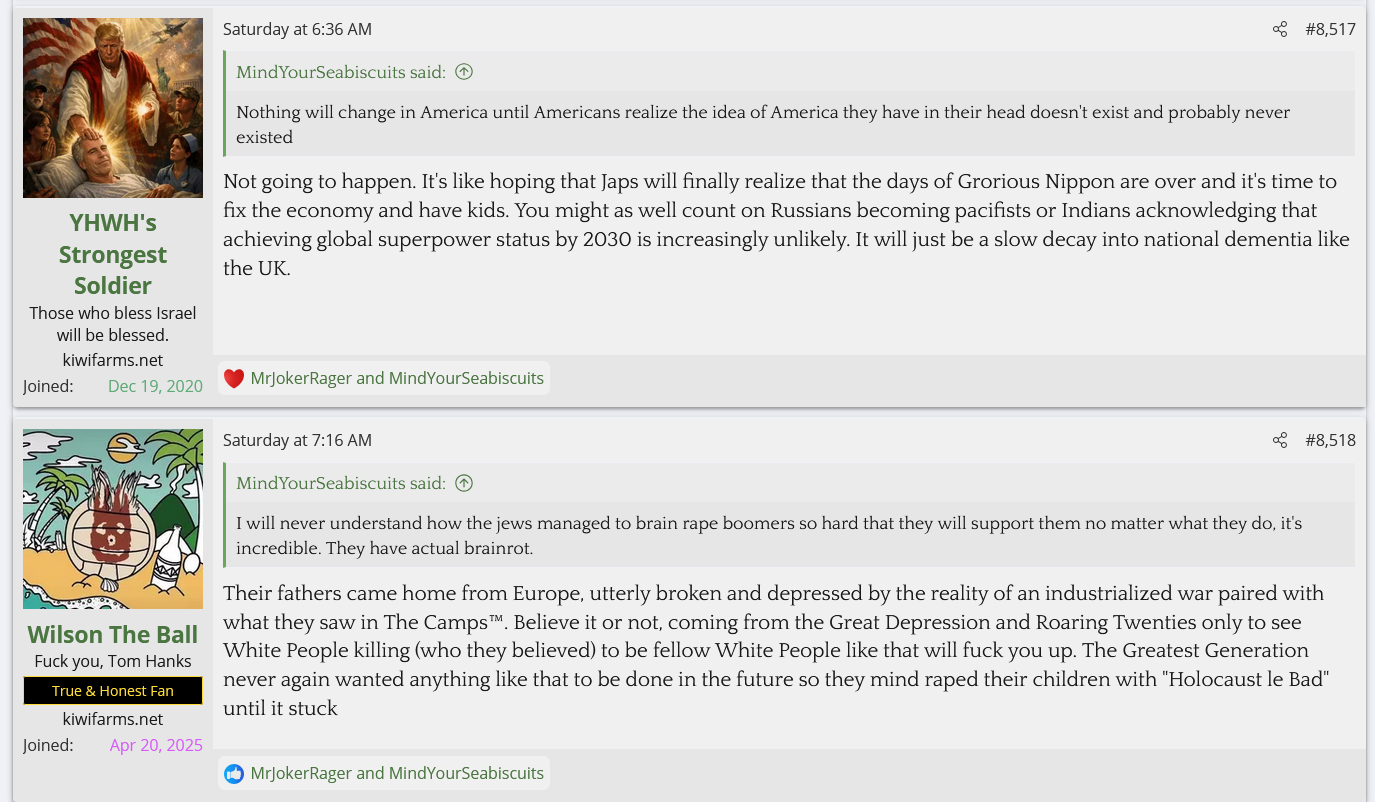The image size is (1375, 802).
Task: Open Wilson The Ball avatar image
Action: 113,519
